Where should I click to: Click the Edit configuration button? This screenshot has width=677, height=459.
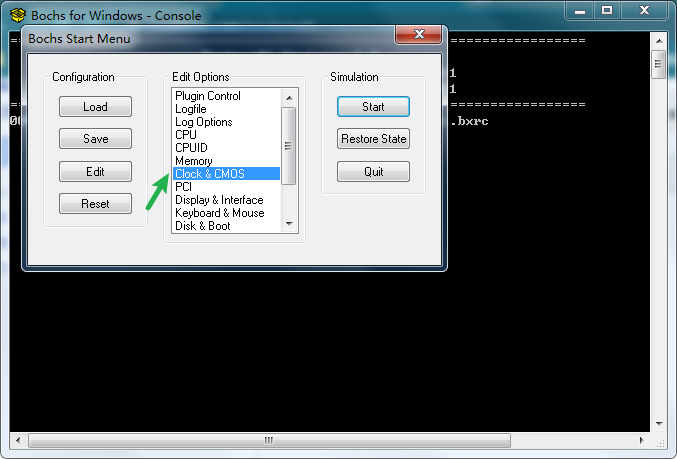(95, 171)
